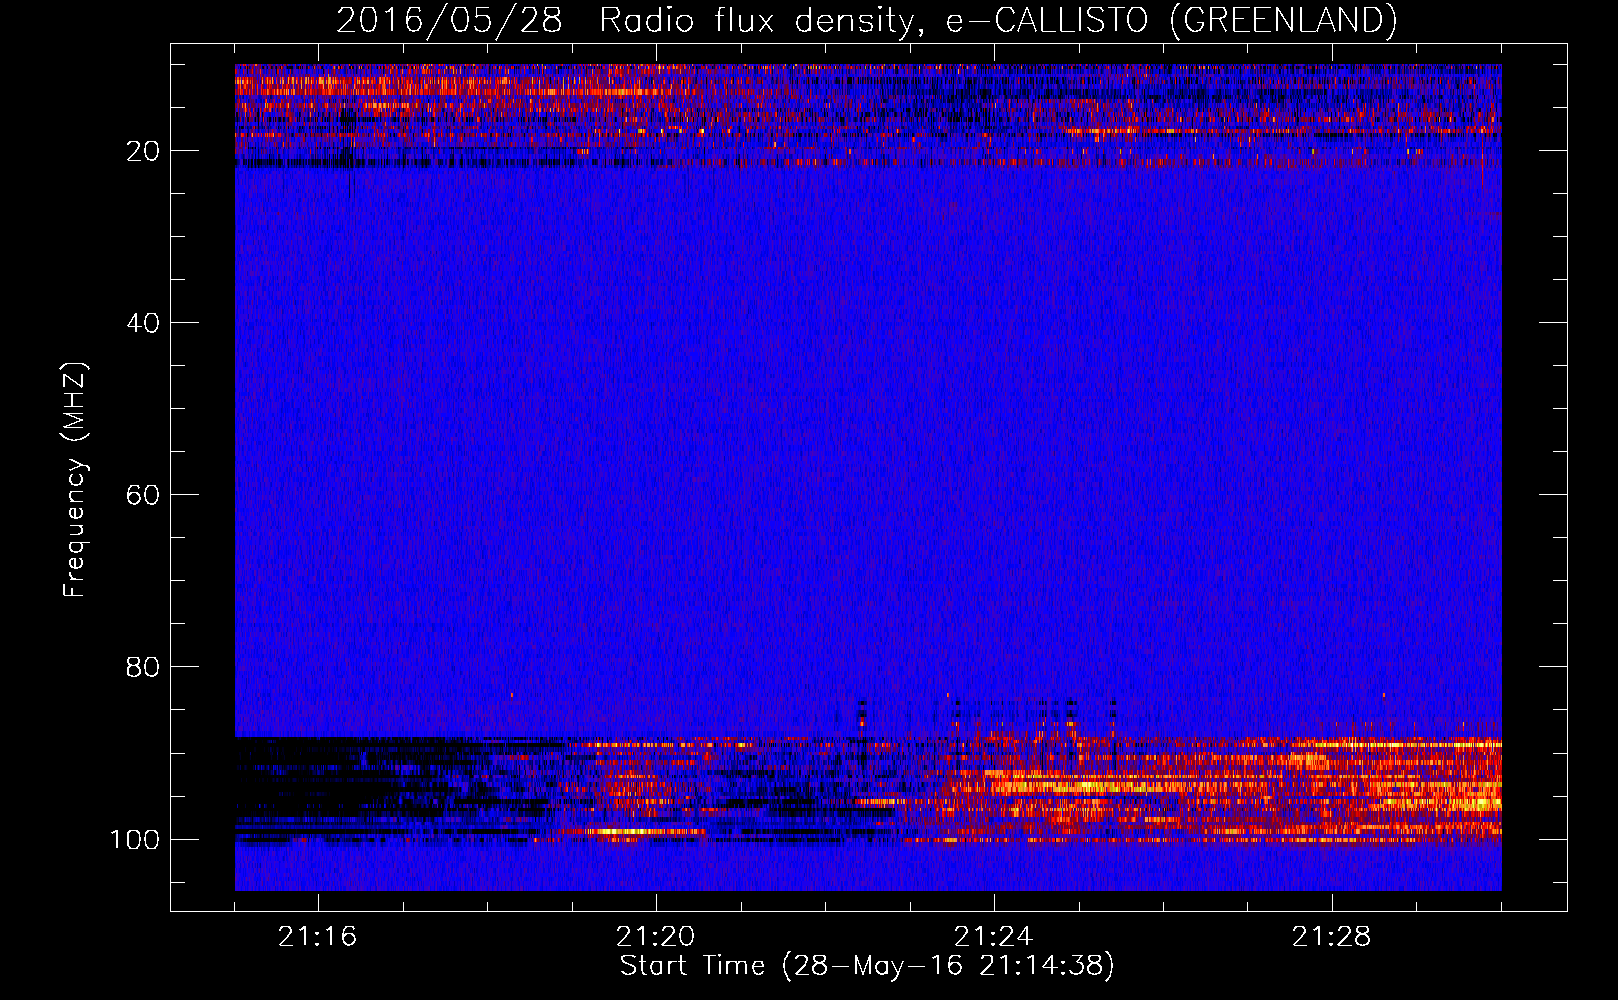Click the 'Frequency (MHZ)' axis label
The height and width of the screenshot is (1000, 1618).
click(x=75, y=480)
